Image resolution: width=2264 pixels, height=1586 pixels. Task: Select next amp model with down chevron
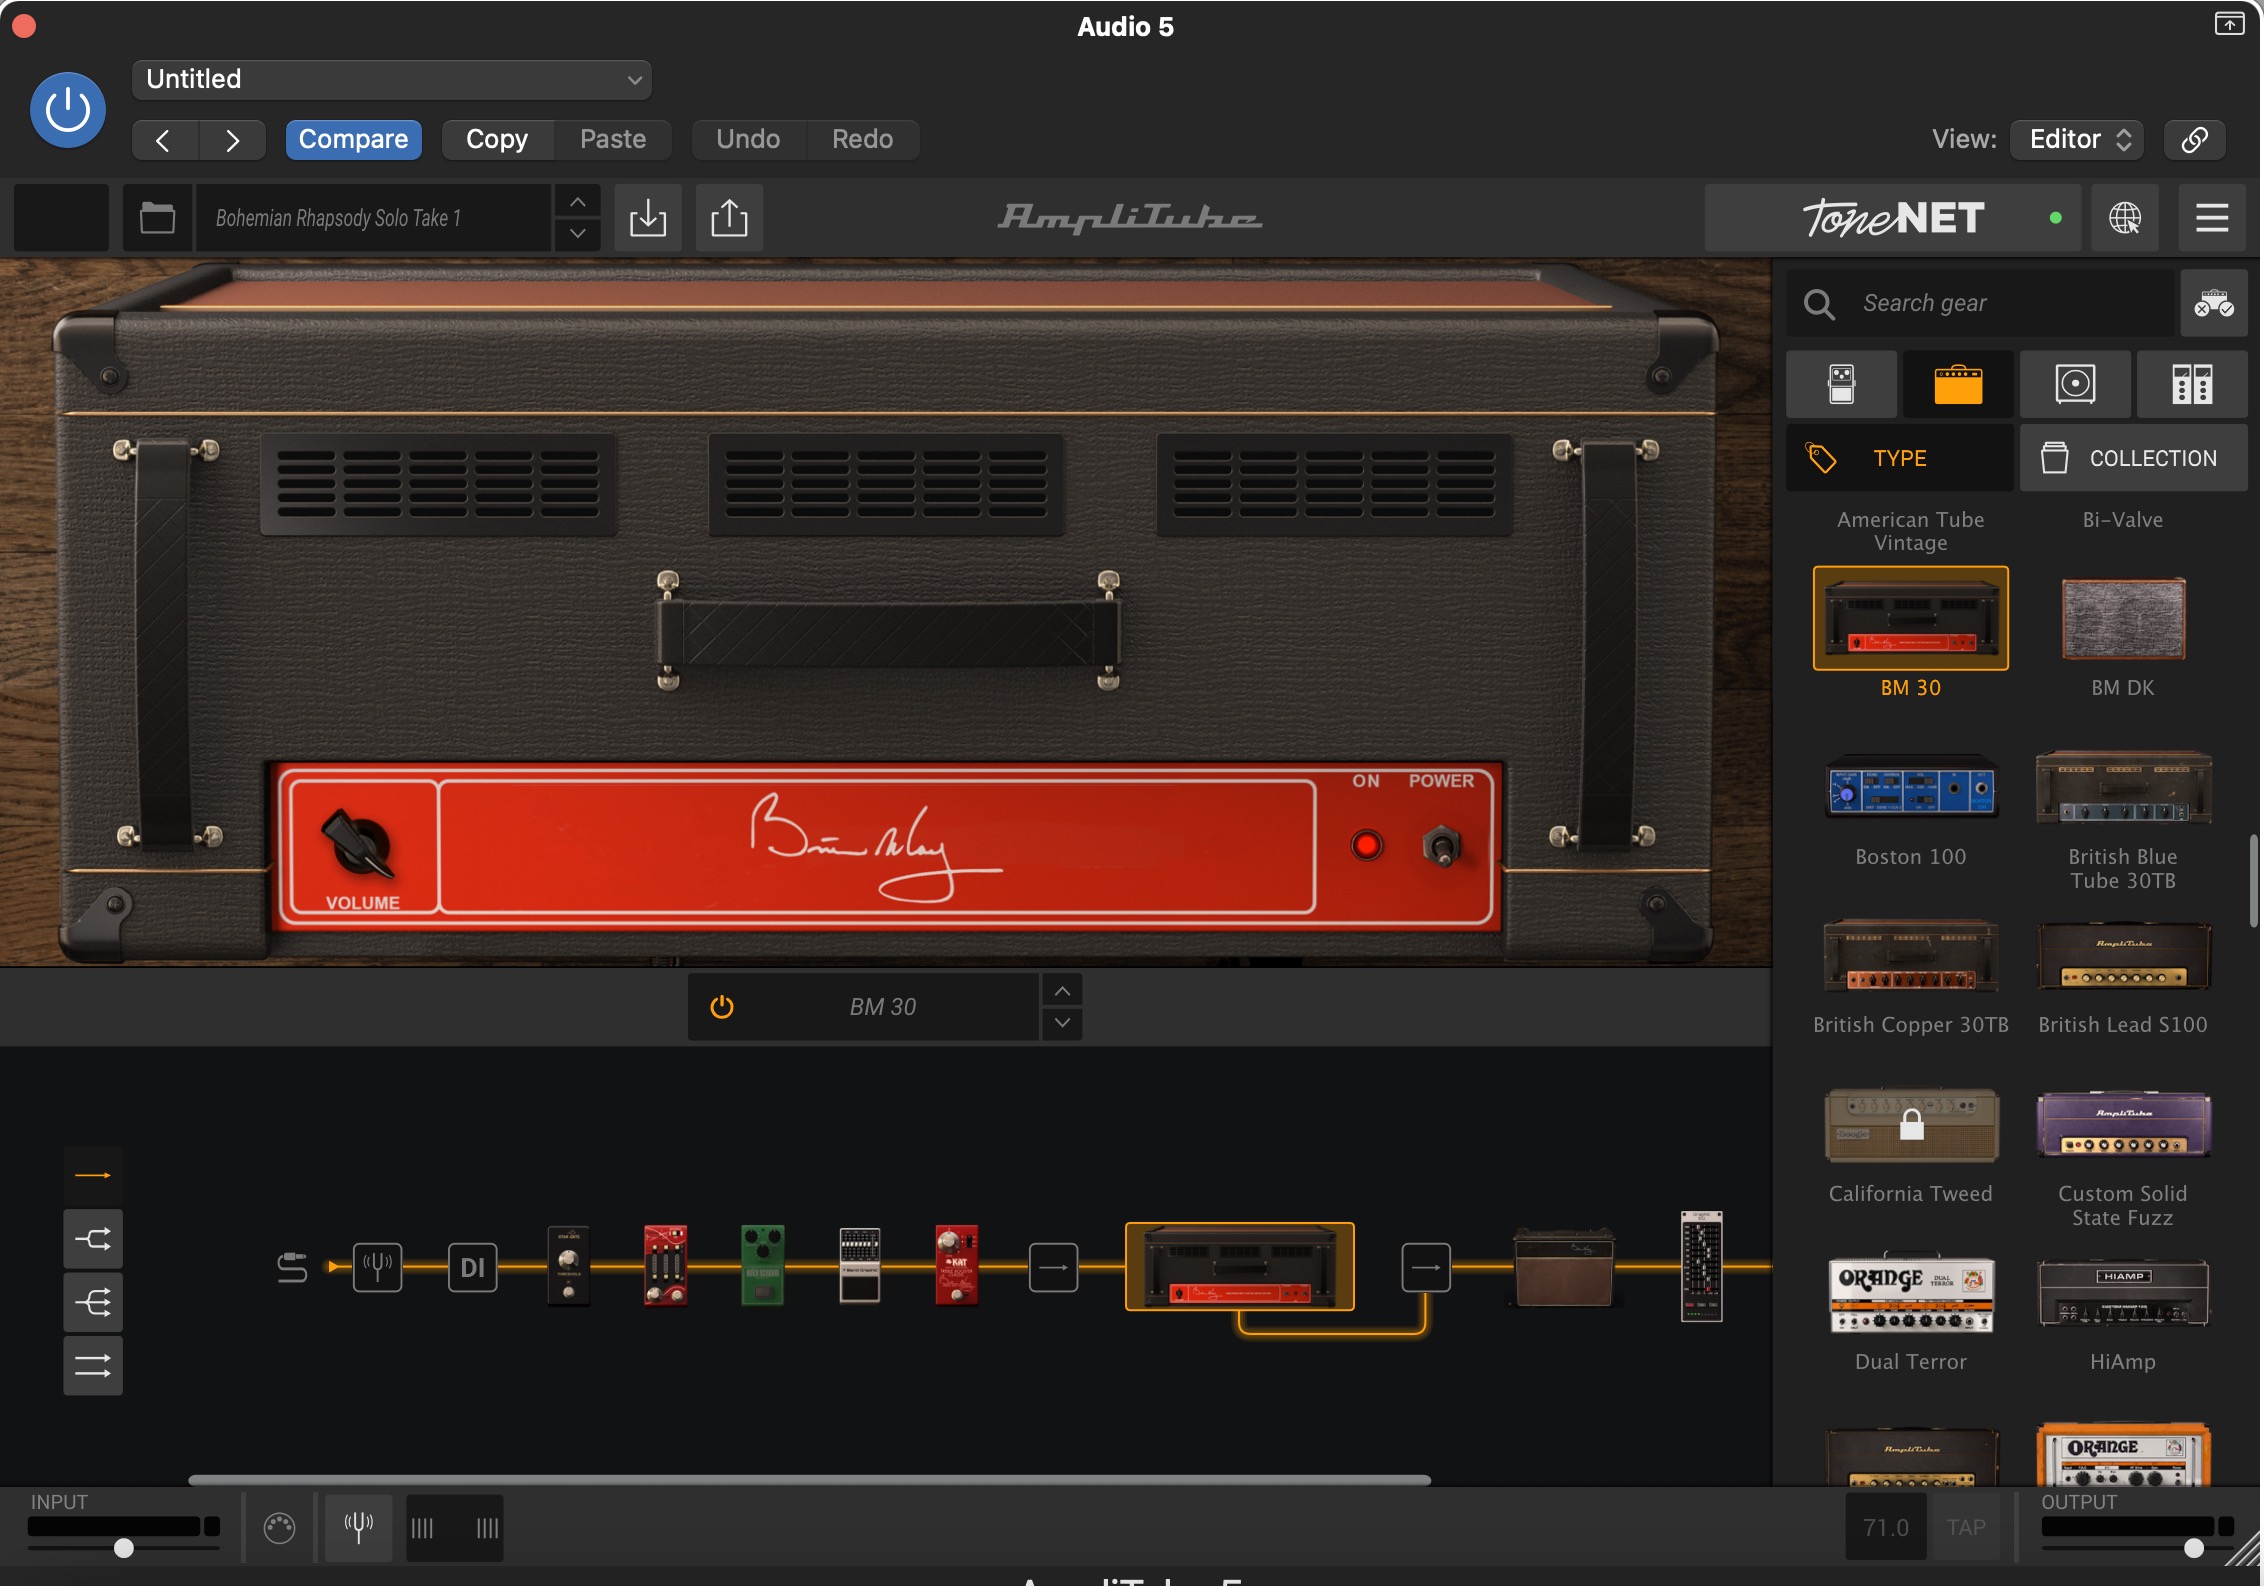click(x=1062, y=1023)
